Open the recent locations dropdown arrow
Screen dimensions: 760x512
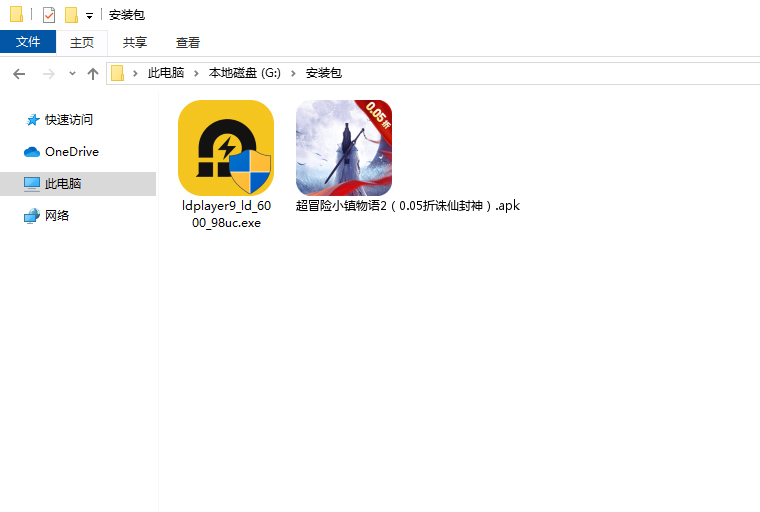click(x=72, y=74)
